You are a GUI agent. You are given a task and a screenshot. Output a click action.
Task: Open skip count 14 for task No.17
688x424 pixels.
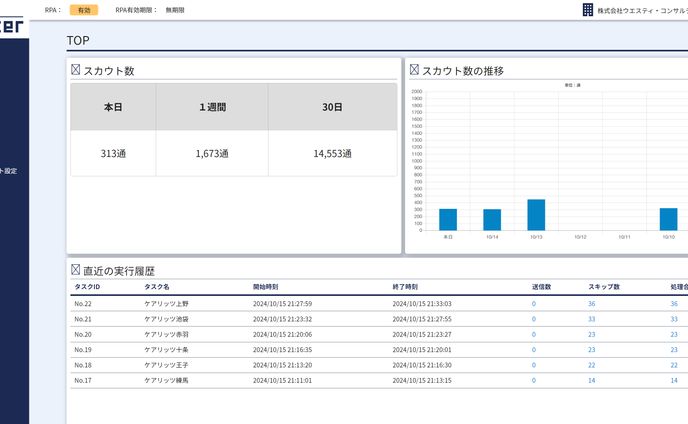click(x=591, y=380)
